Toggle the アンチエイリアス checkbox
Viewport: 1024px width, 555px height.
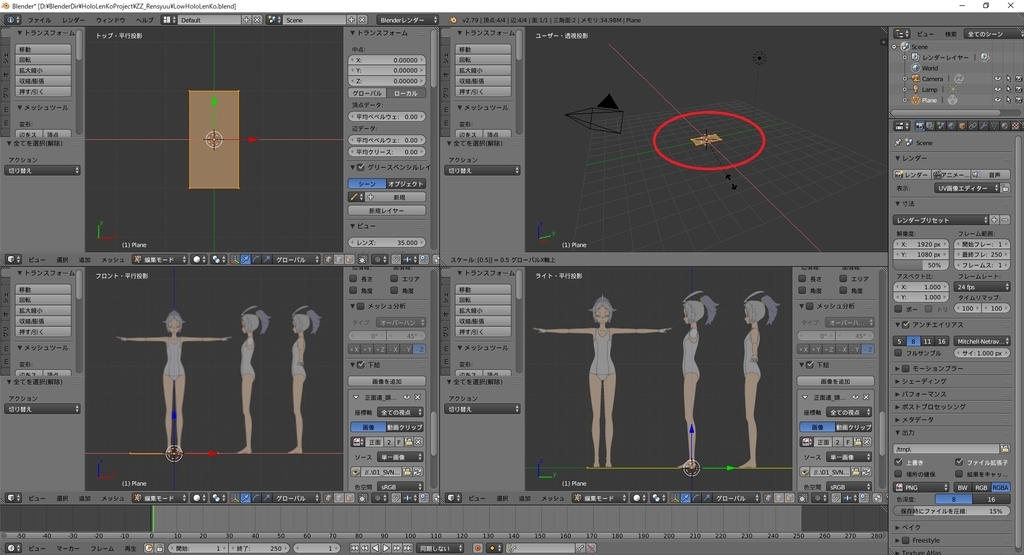coord(905,325)
